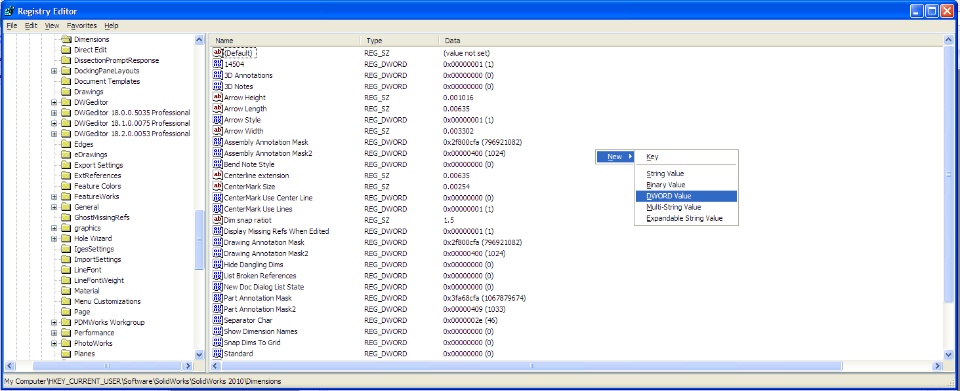
Task: Click the Drawings folder icon
Action: pyautogui.click(x=66, y=92)
